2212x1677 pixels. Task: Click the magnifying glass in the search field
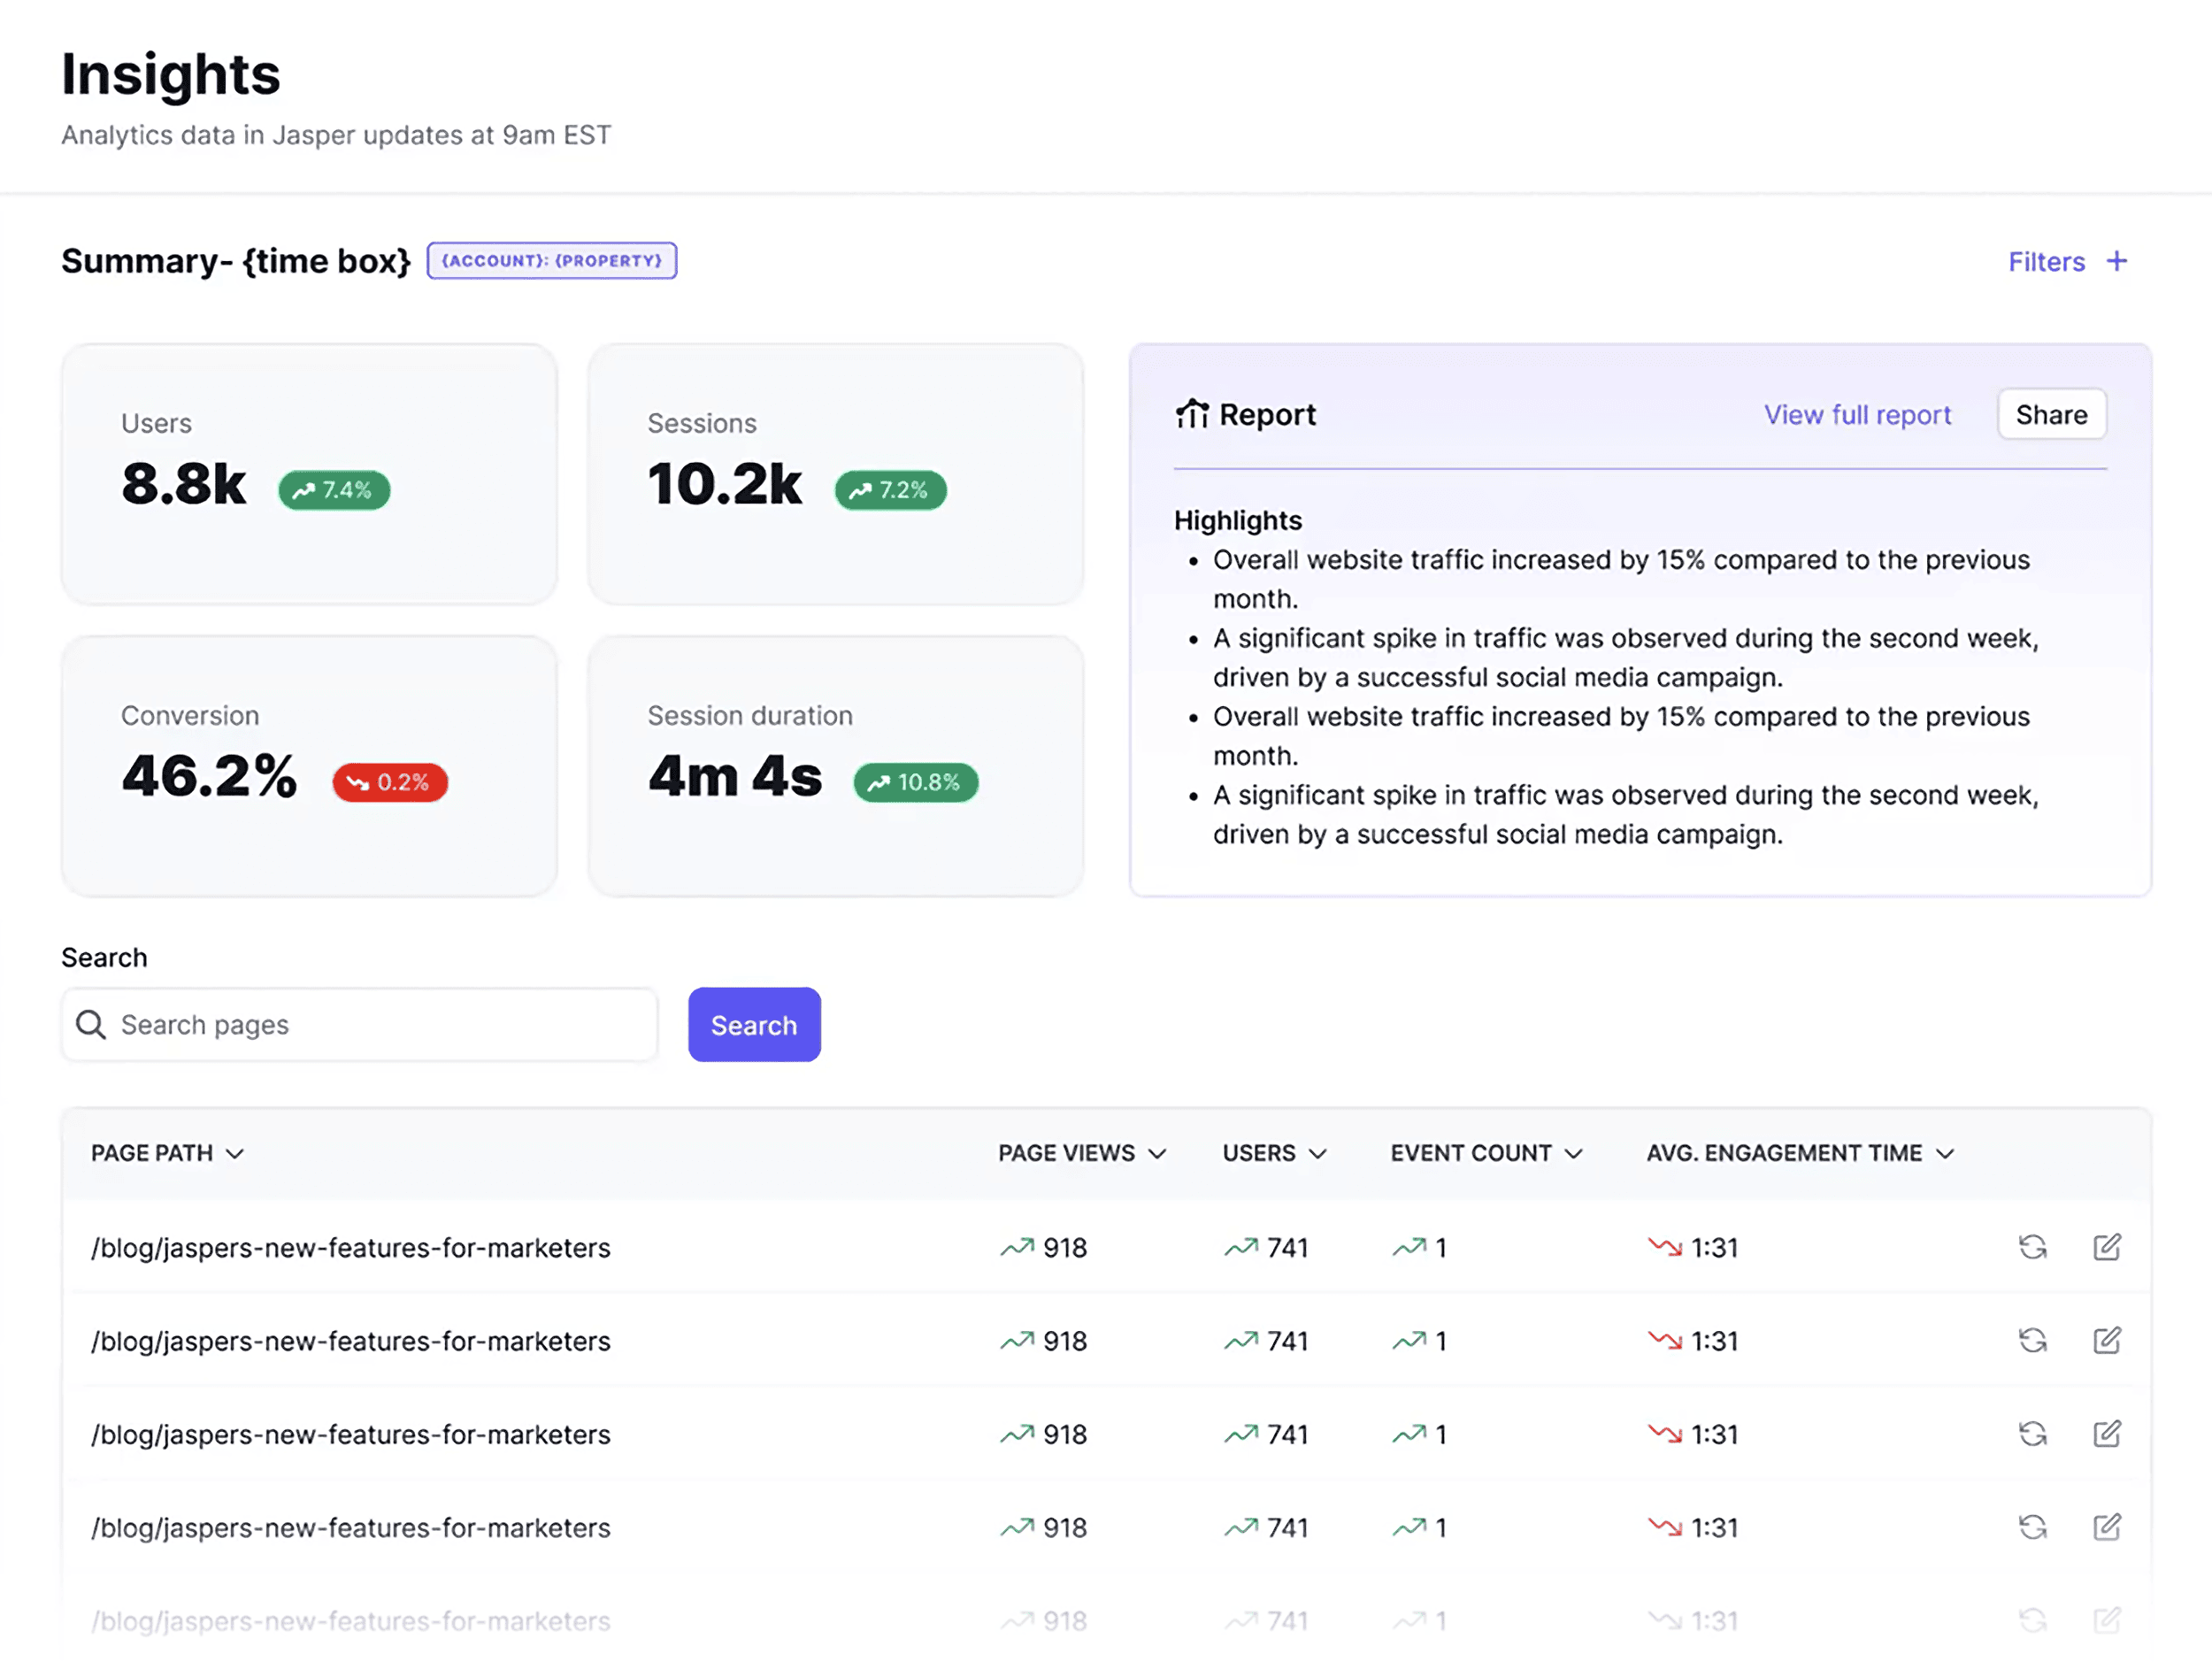coord(91,1024)
